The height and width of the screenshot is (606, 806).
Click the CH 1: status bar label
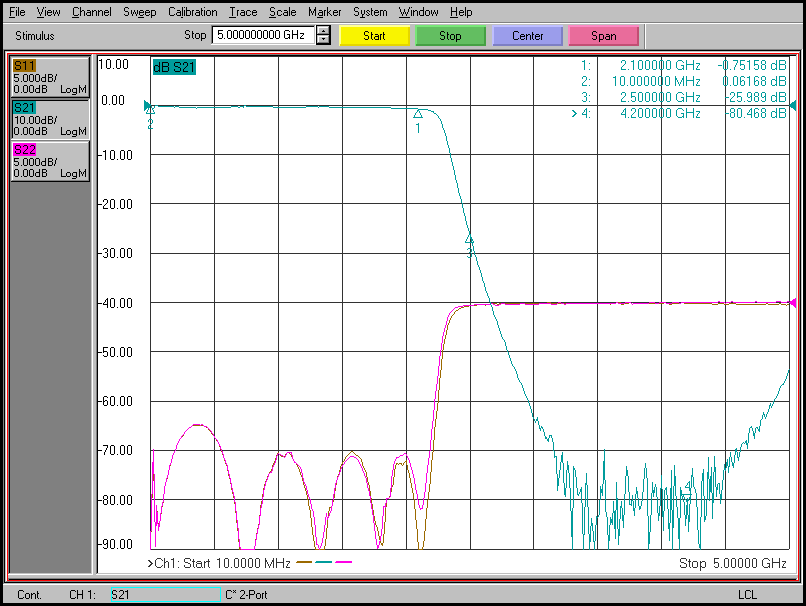[82, 595]
